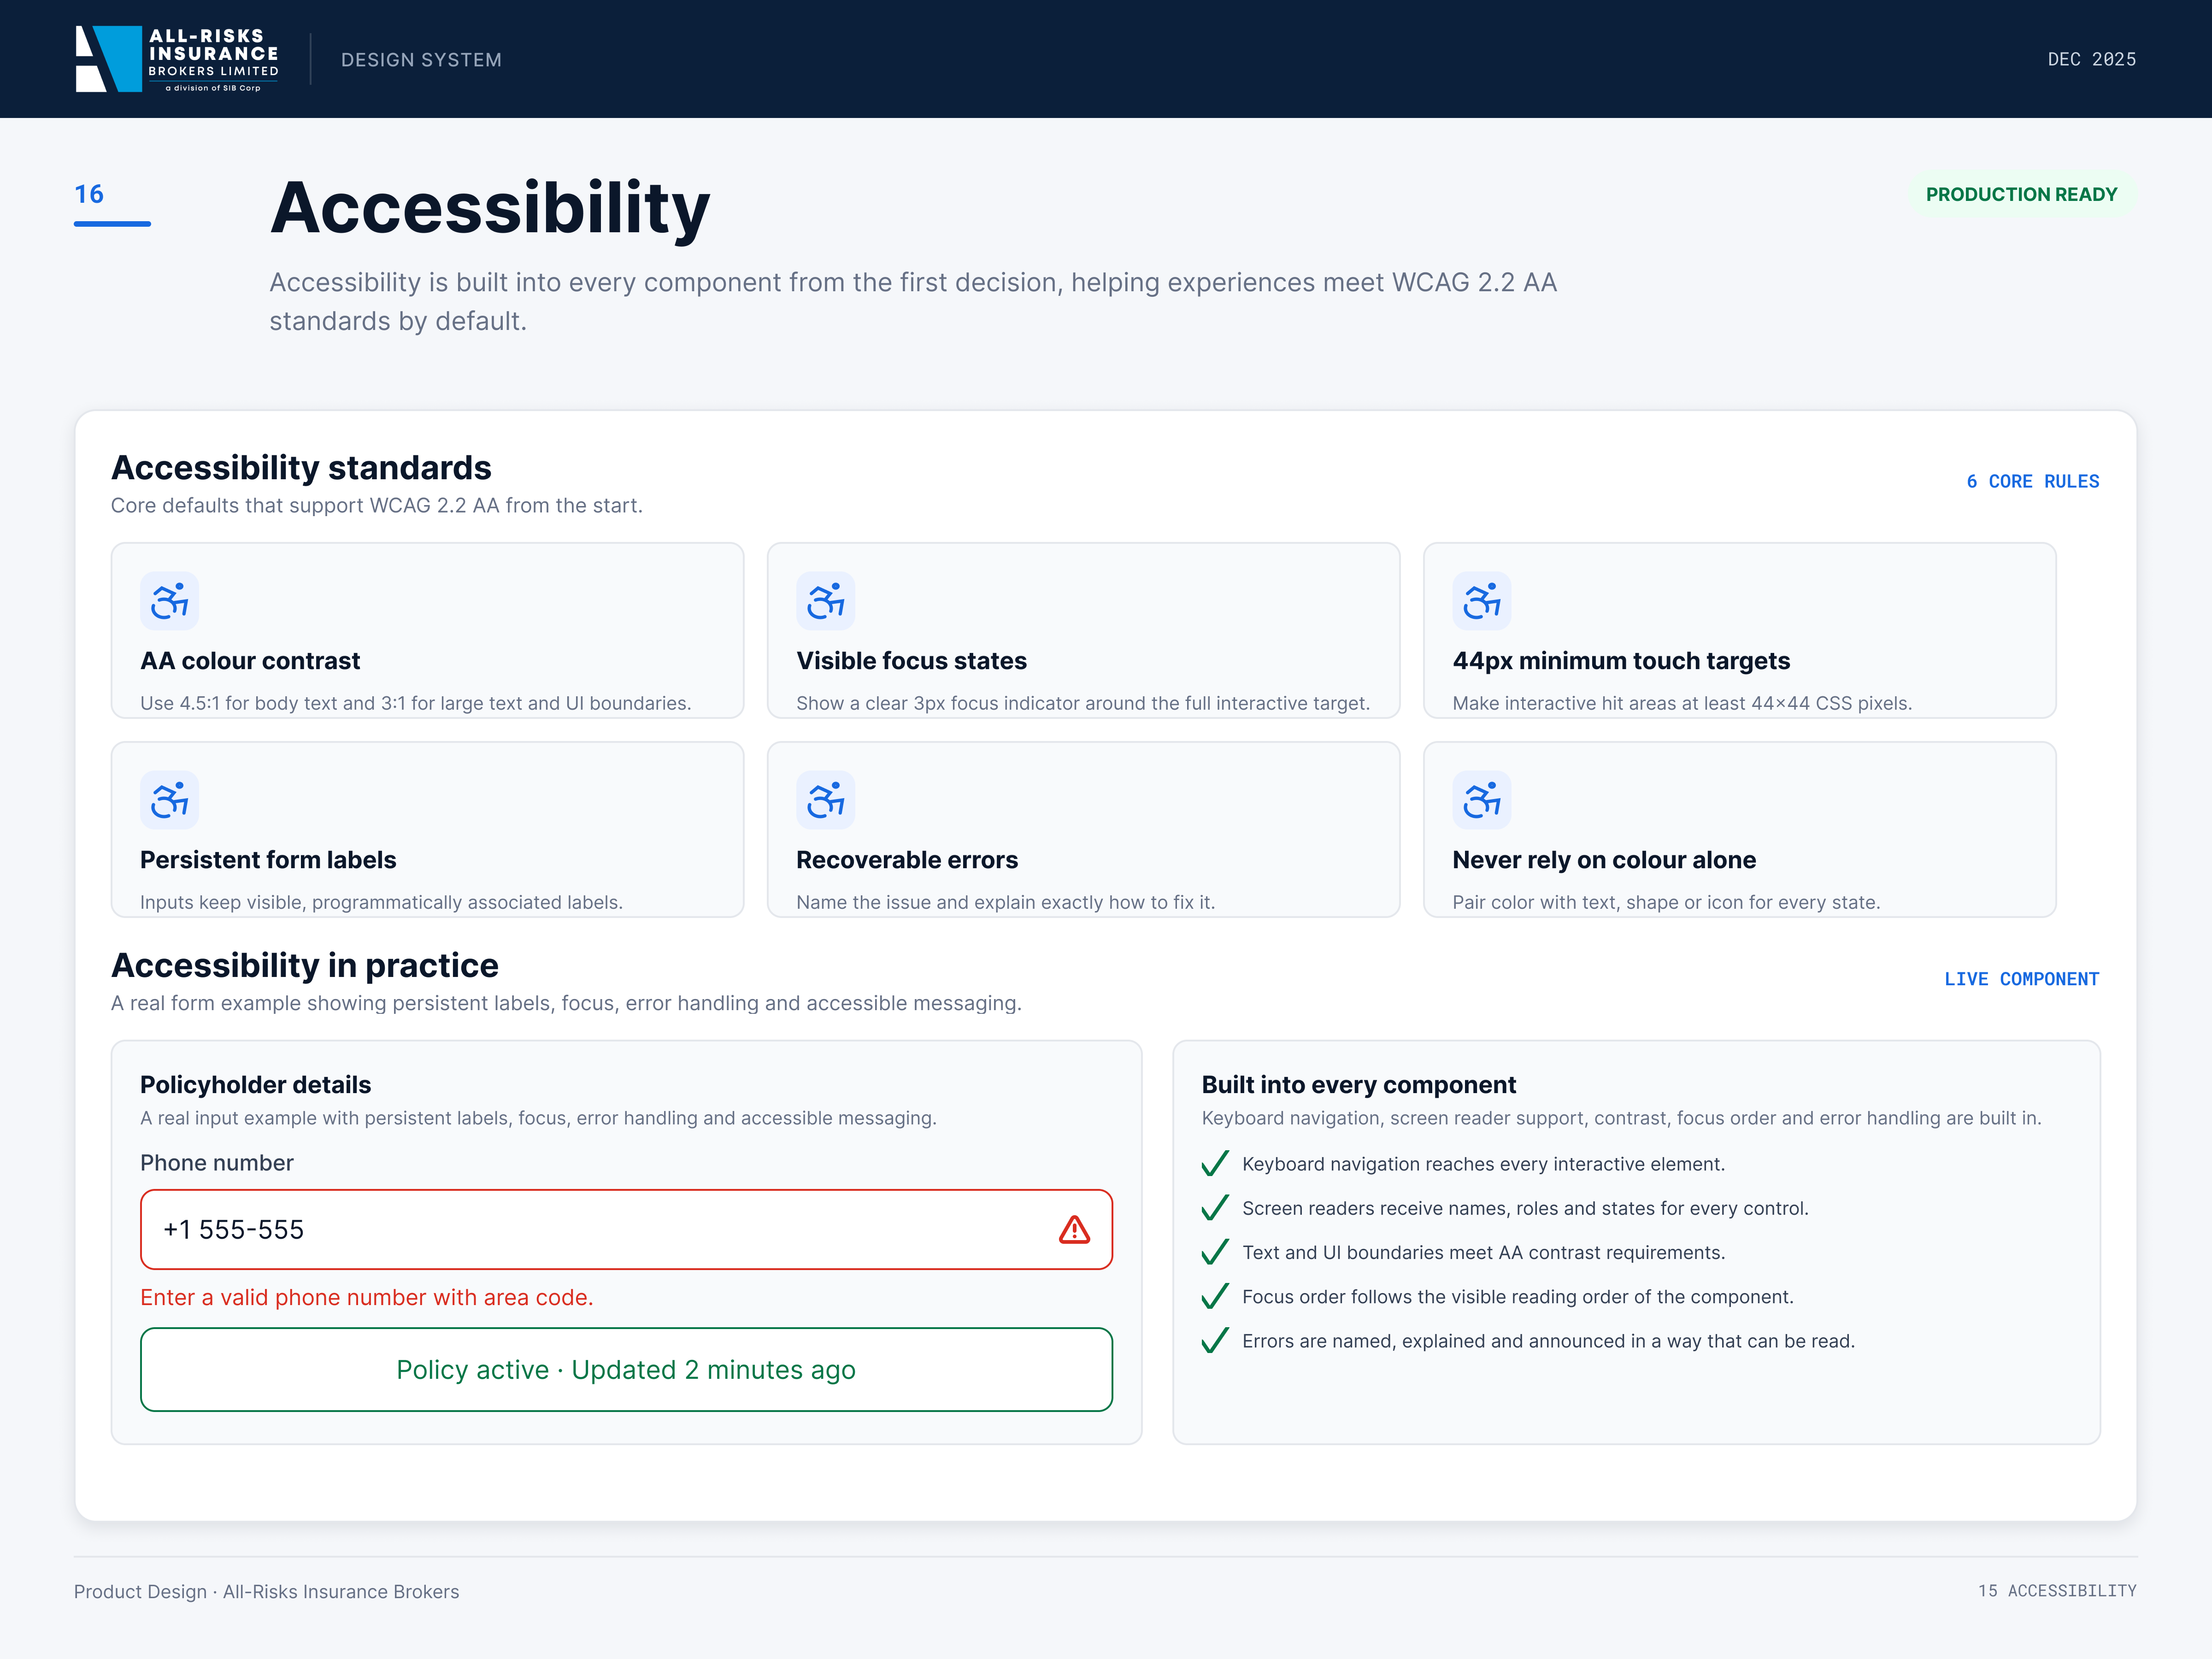The image size is (2212, 1659).
Task: Click the Name the issue and explain description
Action: [1005, 902]
